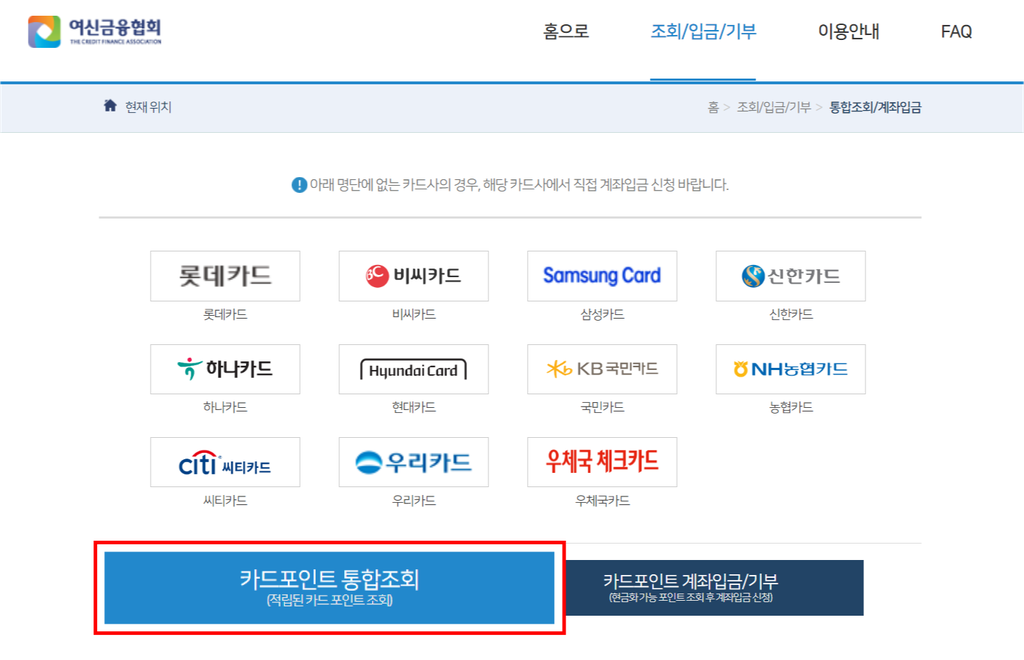Choose the 우리카드 logo tile
This screenshot has height=660, width=1024.
point(413,462)
